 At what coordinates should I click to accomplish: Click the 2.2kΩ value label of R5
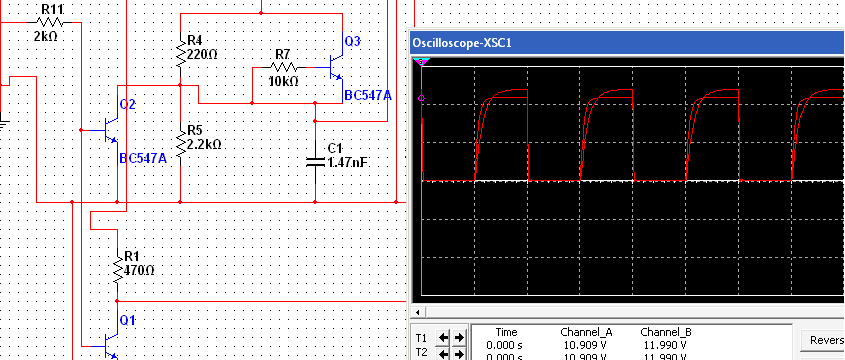pyautogui.click(x=204, y=144)
